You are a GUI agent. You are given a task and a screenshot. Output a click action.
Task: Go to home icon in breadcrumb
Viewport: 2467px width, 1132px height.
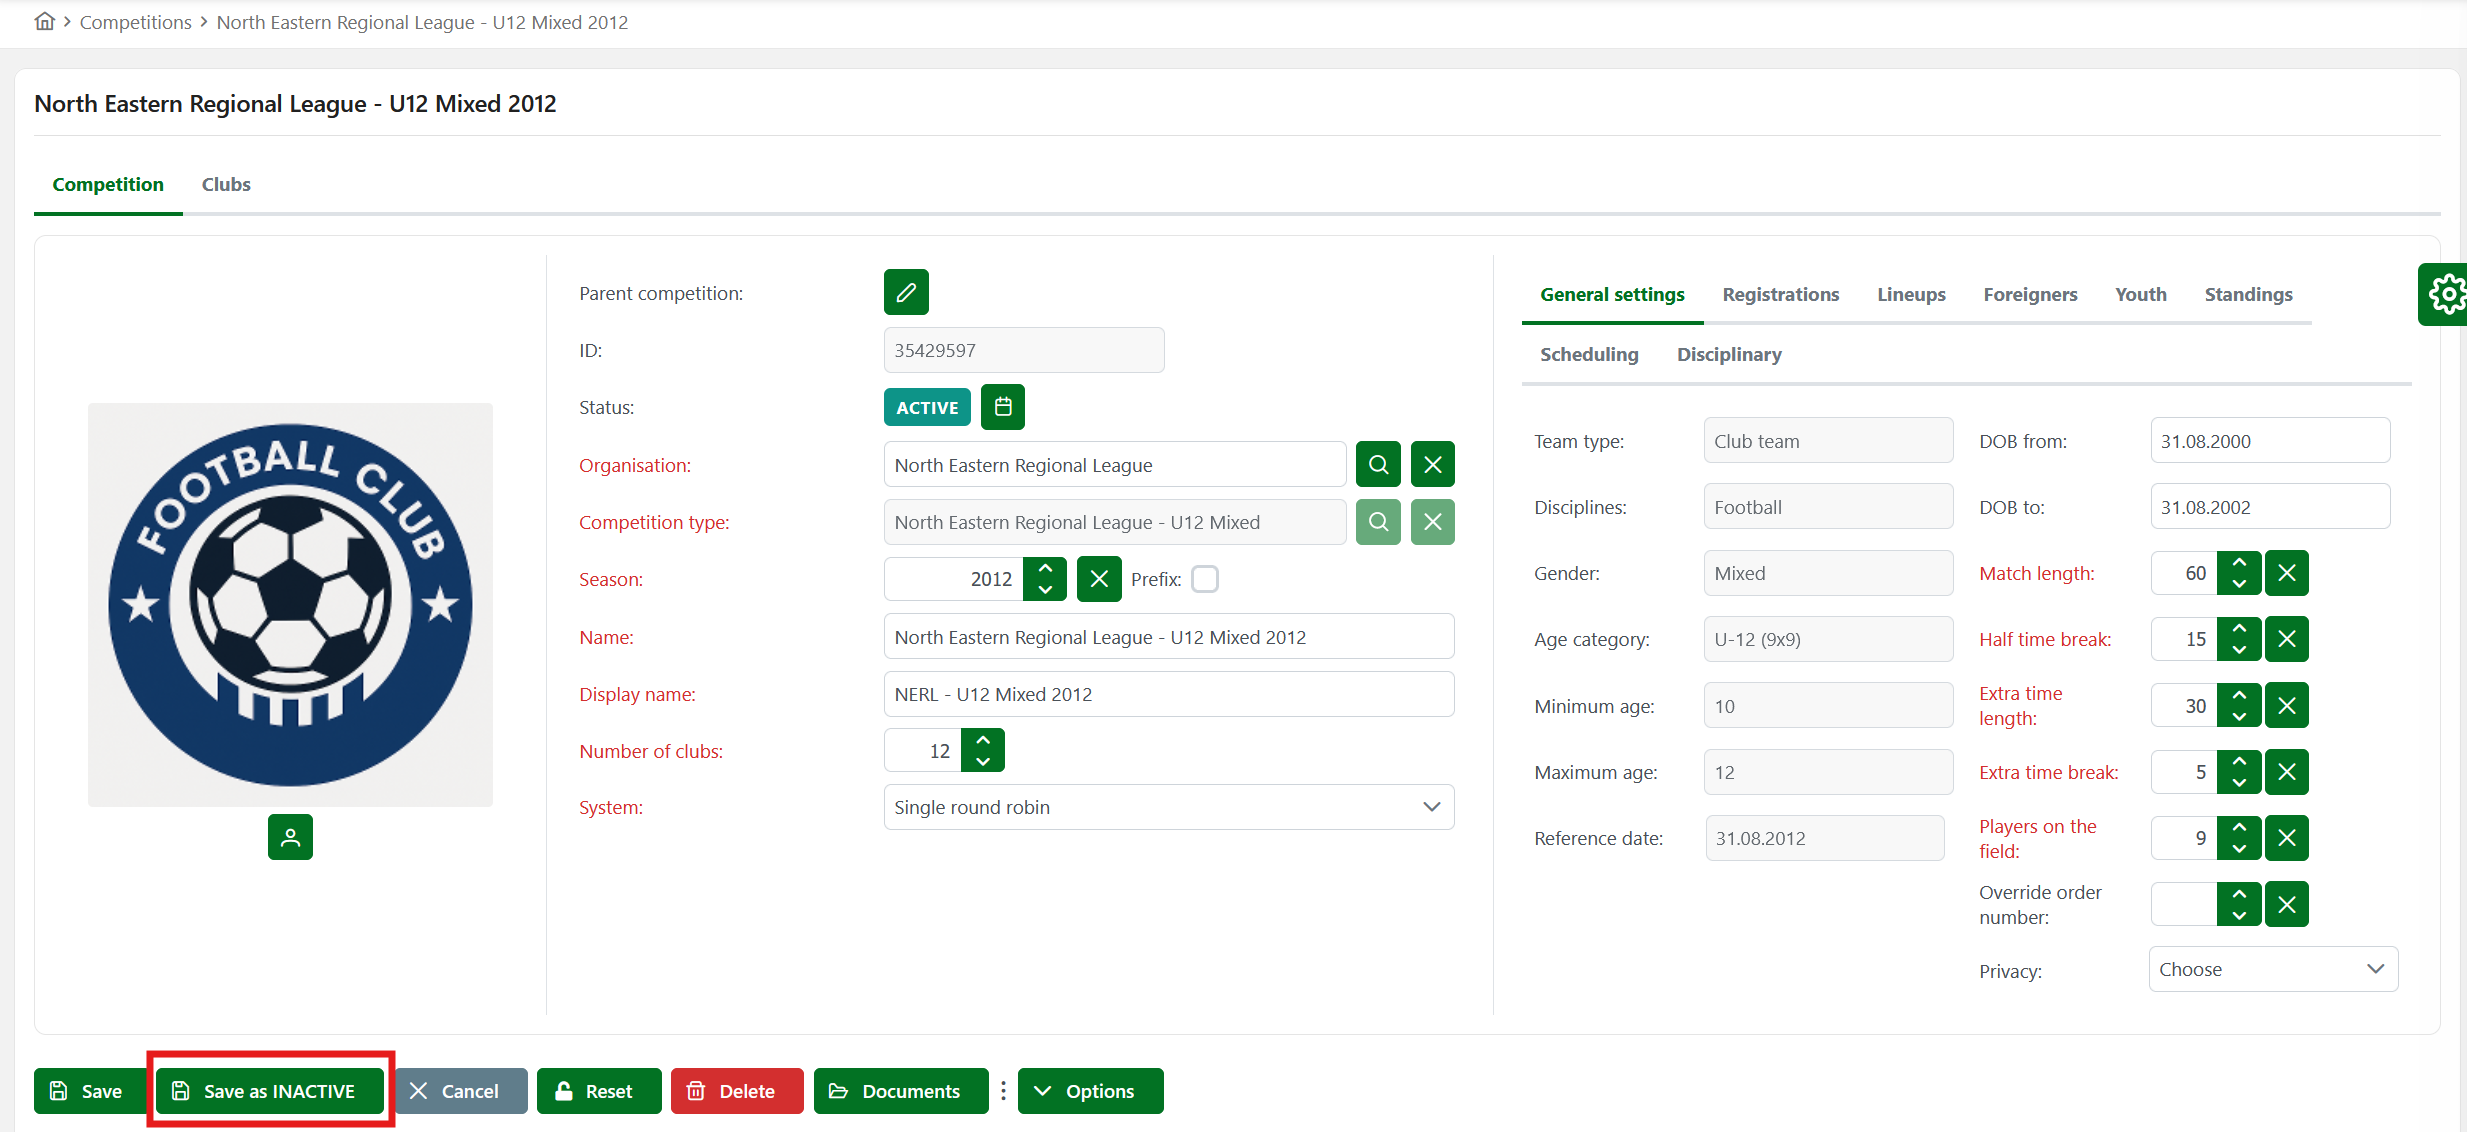(44, 21)
